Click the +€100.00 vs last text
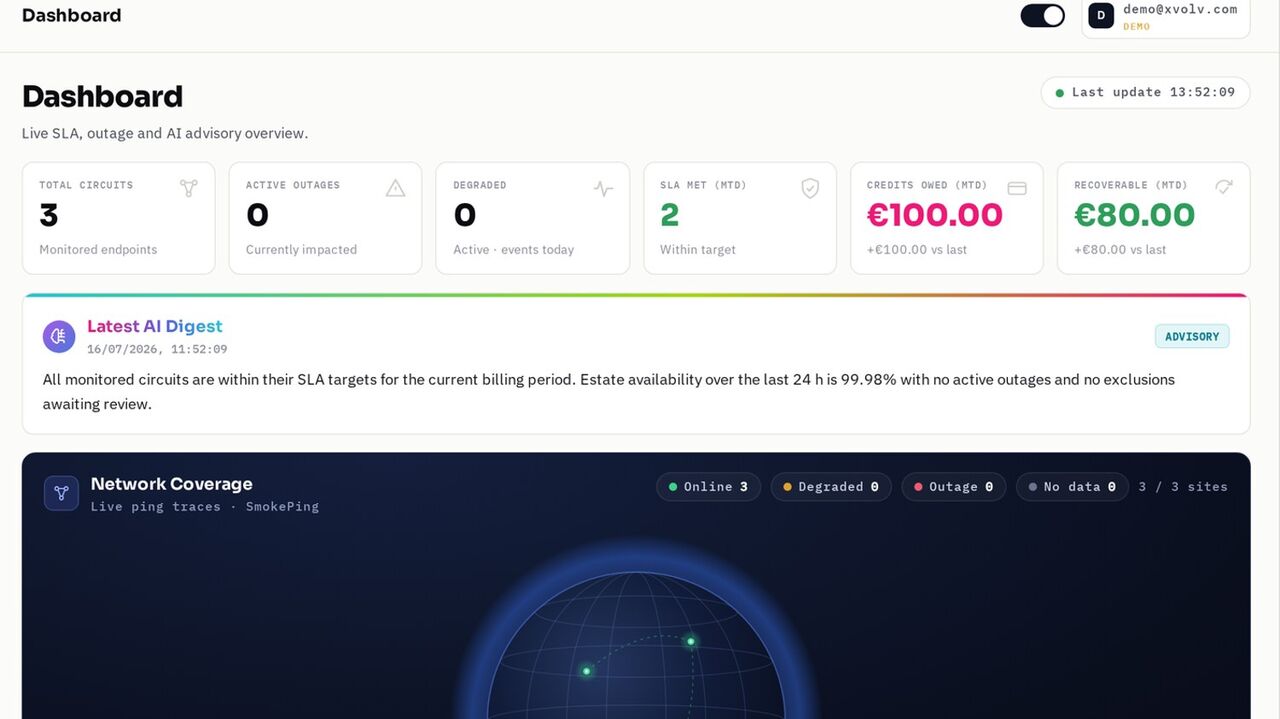 click(917, 250)
